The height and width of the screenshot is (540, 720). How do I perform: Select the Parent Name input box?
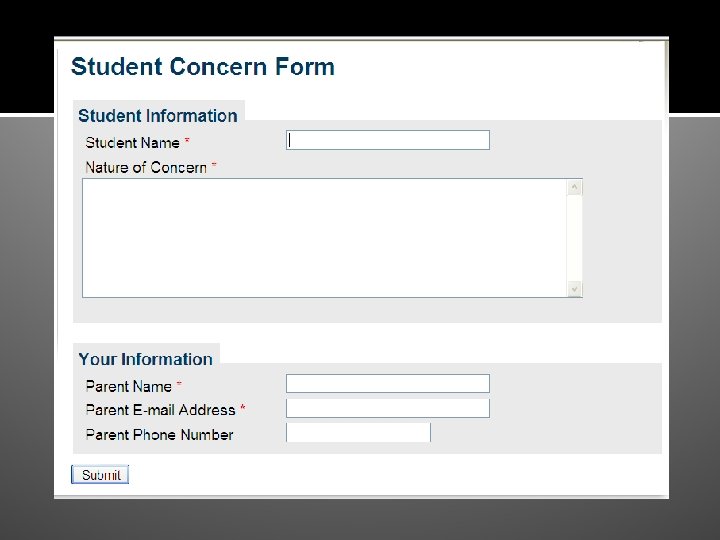tap(388, 383)
